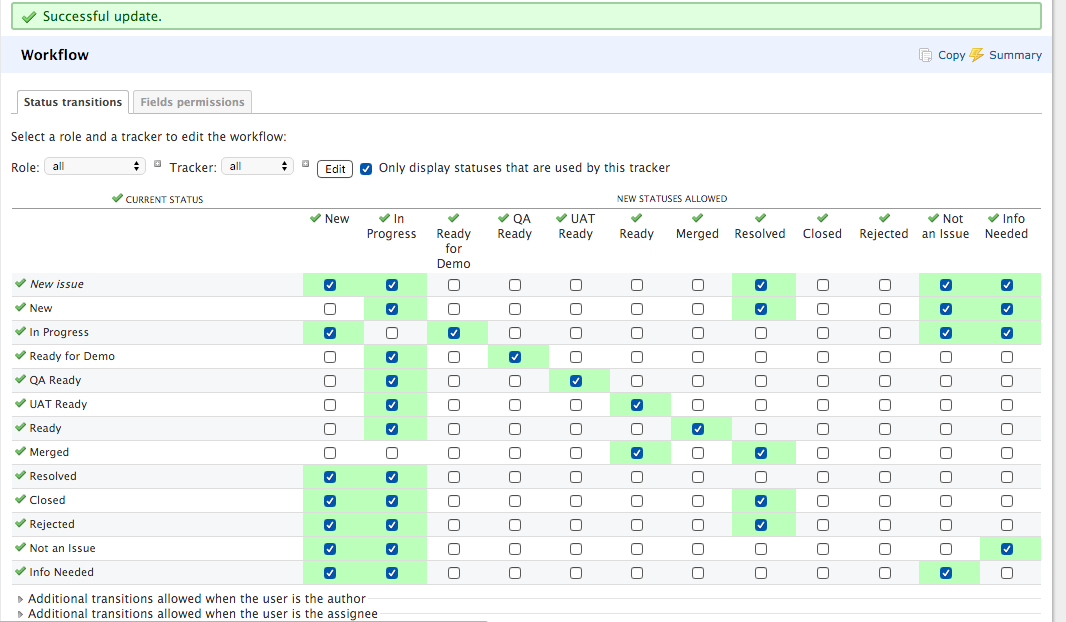Click the Successful update notification banner
The height and width of the screenshot is (622, 1066).
526,16
